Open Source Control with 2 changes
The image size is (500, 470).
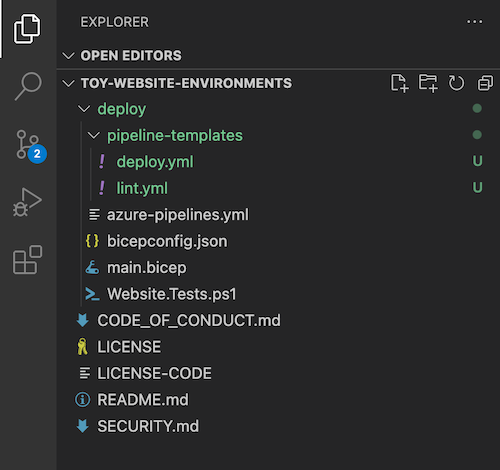[x=31, y=146]
